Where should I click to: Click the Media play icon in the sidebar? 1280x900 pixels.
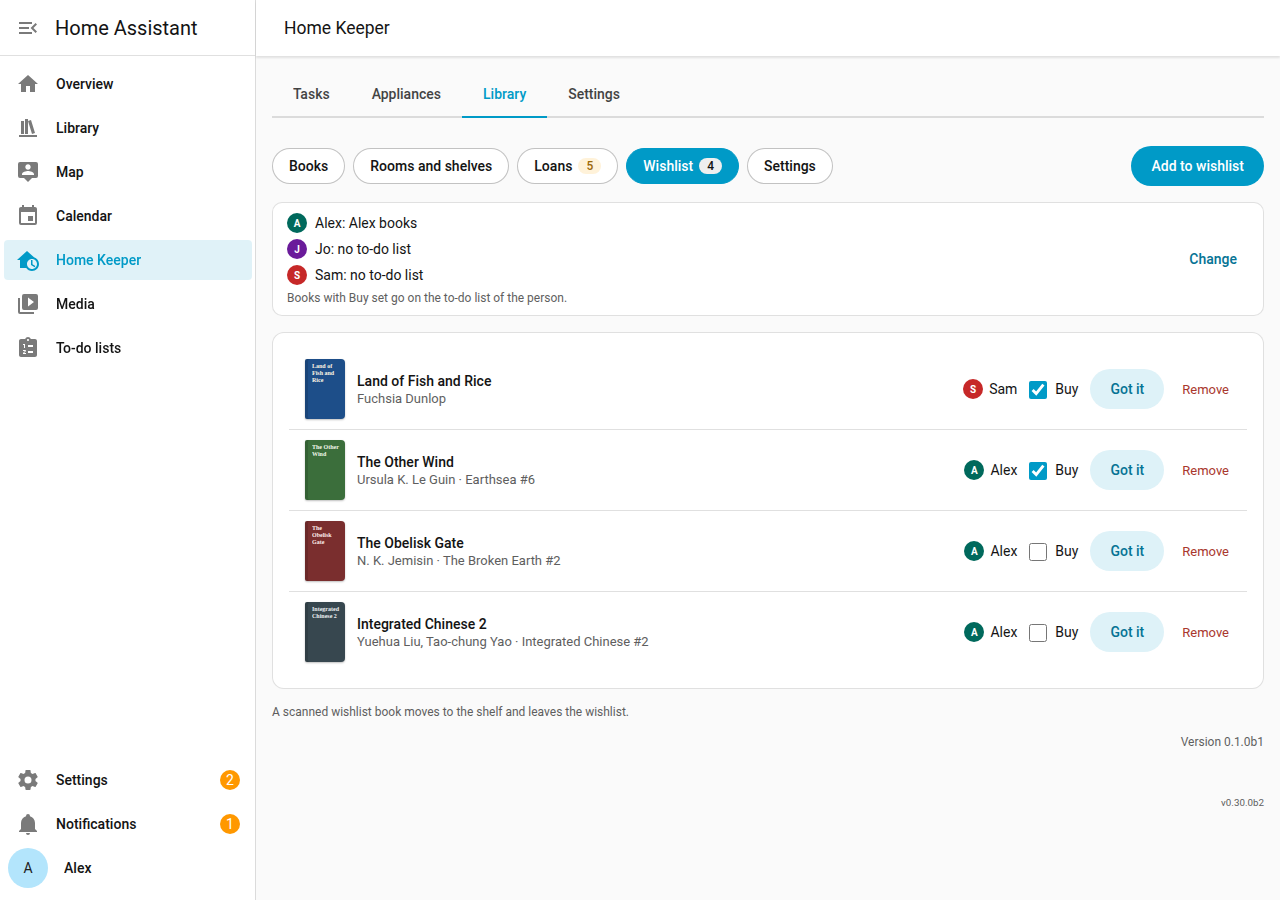pyautogui.click(x=28, y=304)
